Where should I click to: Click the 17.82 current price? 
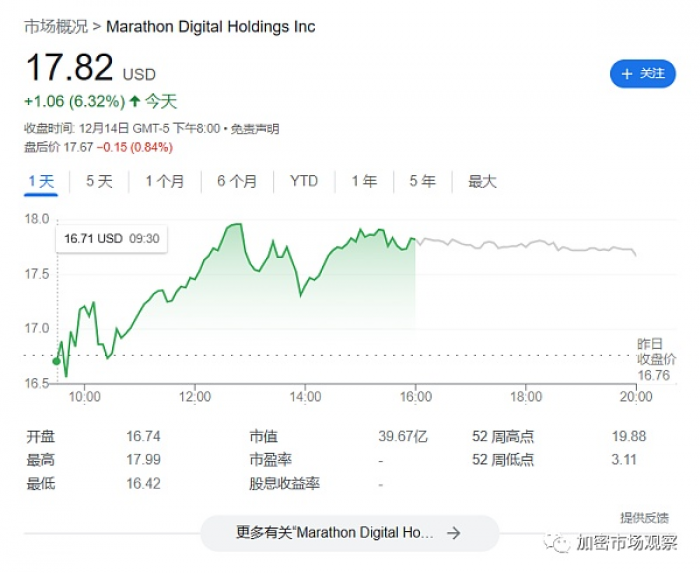[x=70, y=67]
